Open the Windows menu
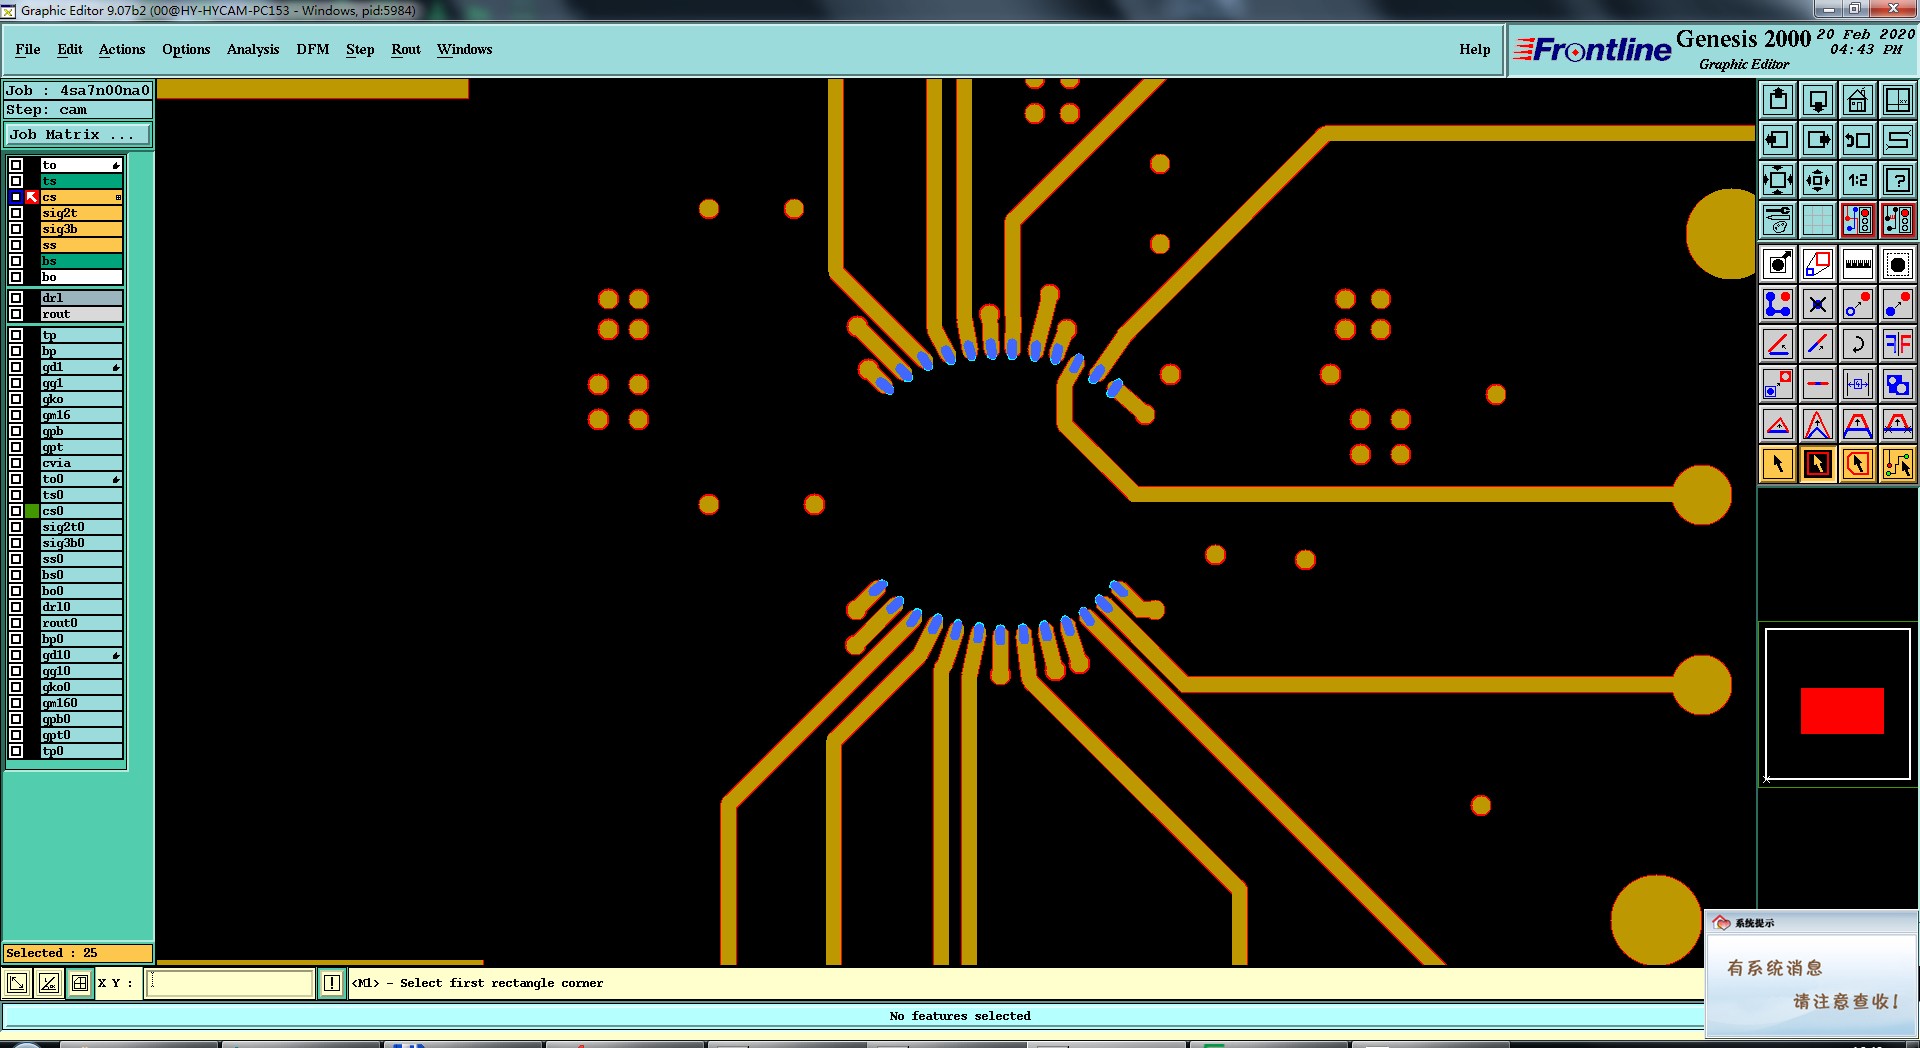1920x1048 pixels. (x=464, y=49)
